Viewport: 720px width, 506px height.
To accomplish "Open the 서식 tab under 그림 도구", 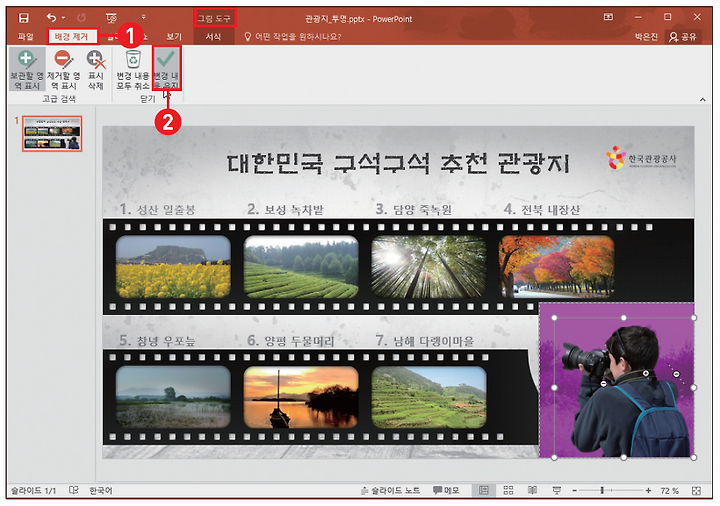I will pos(213,36).
